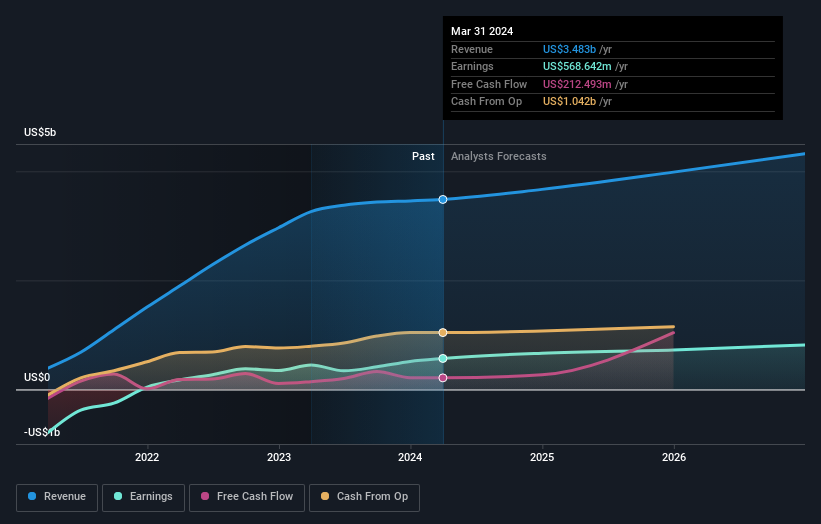
Task: Click the US$5b y-axis label
Action: [x=40, y=132]
